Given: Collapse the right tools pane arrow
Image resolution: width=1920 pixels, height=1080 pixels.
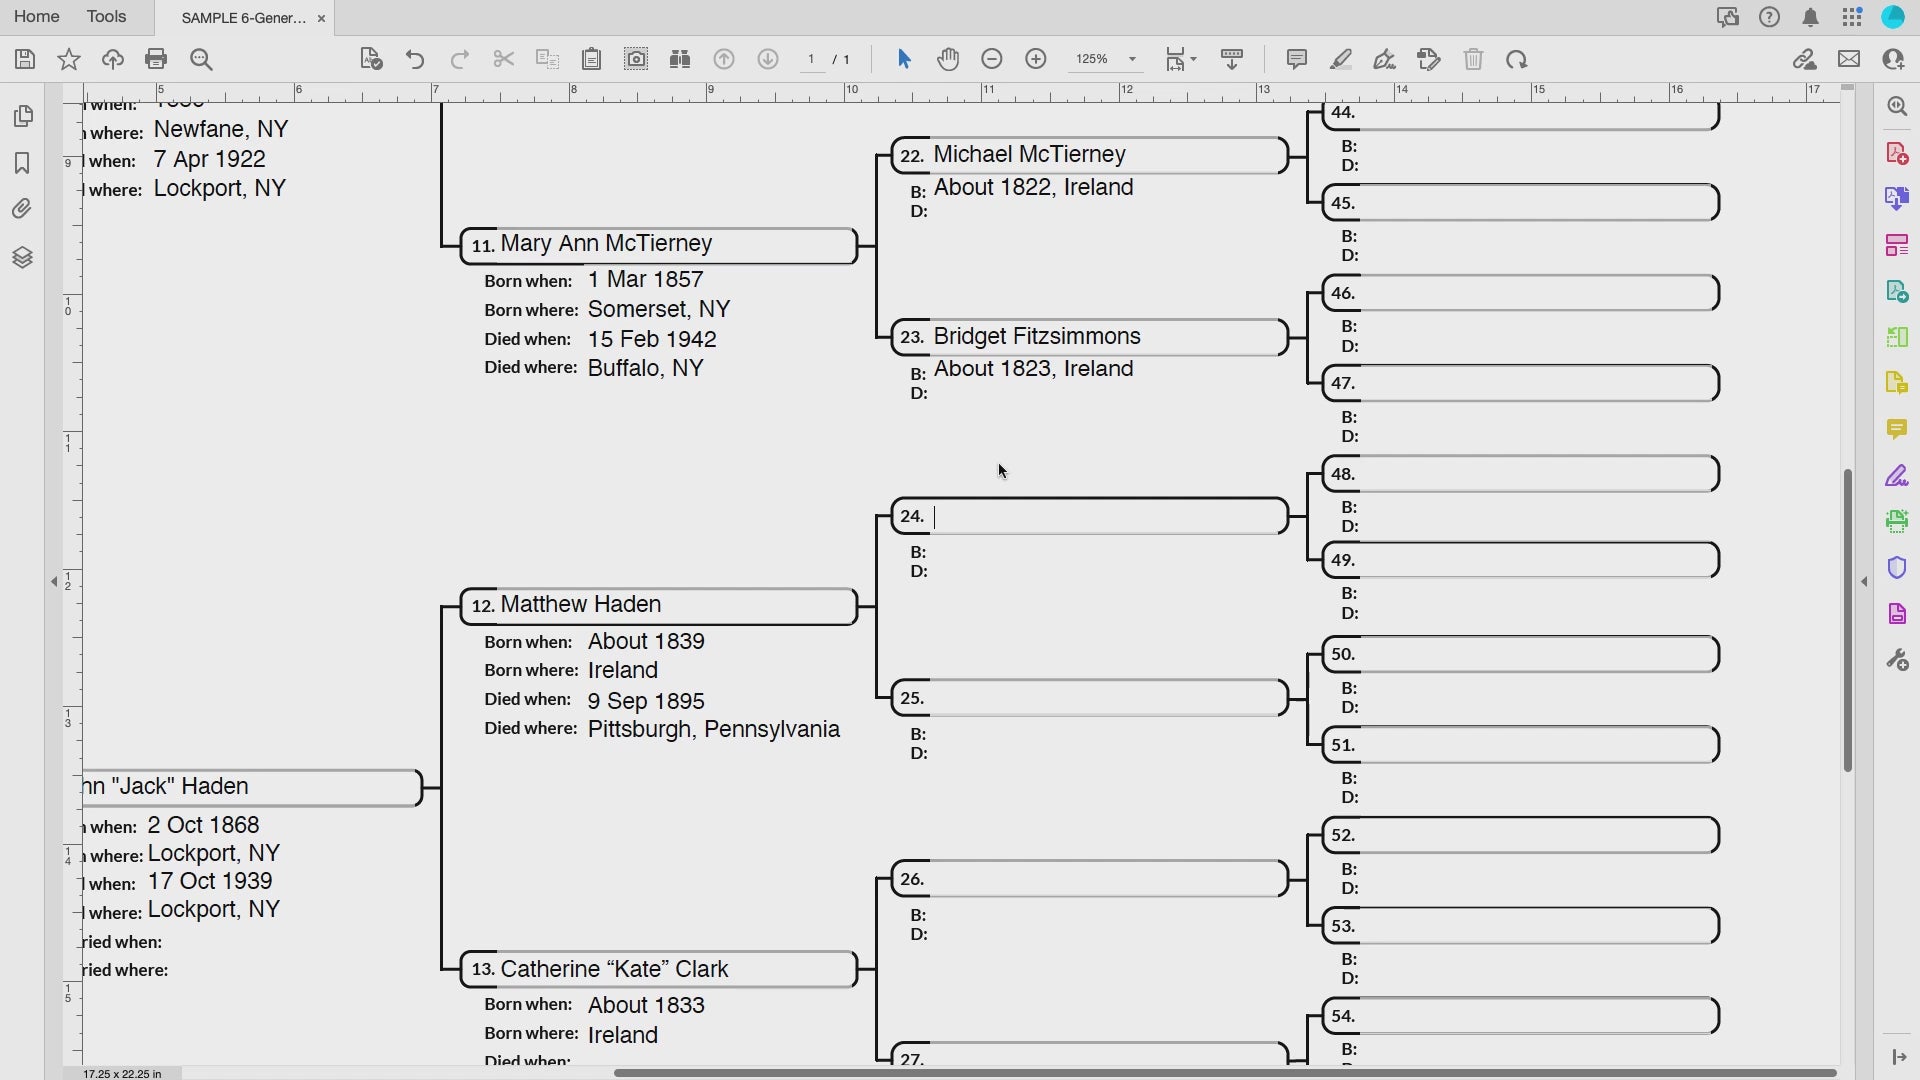Looking at the screenshot, I should 1864,581.
